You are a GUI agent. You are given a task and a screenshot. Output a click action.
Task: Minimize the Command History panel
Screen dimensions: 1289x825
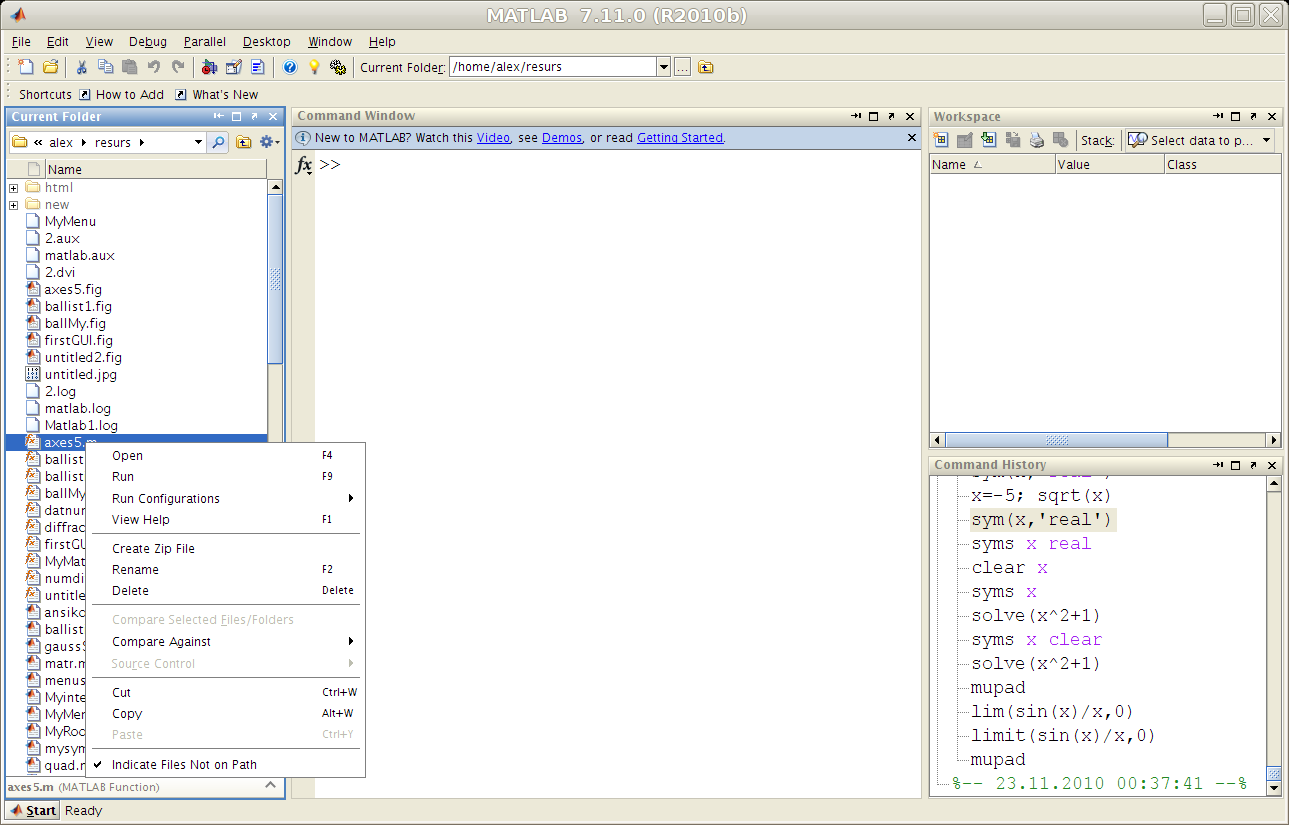click(1218, 465)
